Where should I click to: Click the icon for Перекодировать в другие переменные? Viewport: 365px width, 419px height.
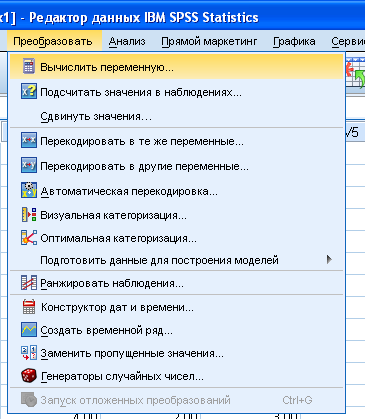pyautogui.click(x=29, y=165)
